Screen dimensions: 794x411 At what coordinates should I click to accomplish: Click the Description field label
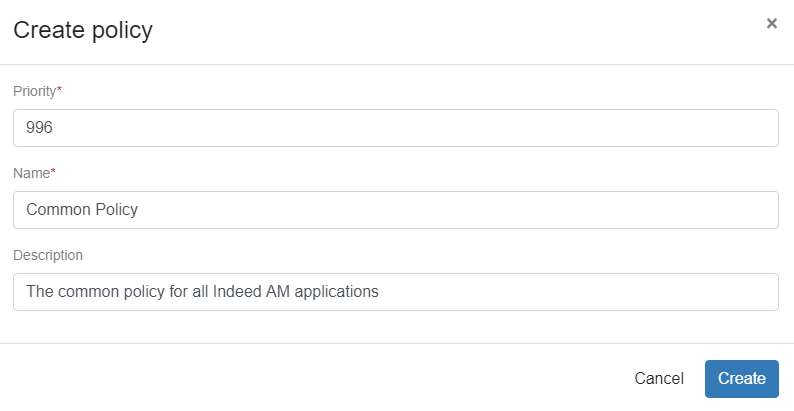click(x=48, y=255)
